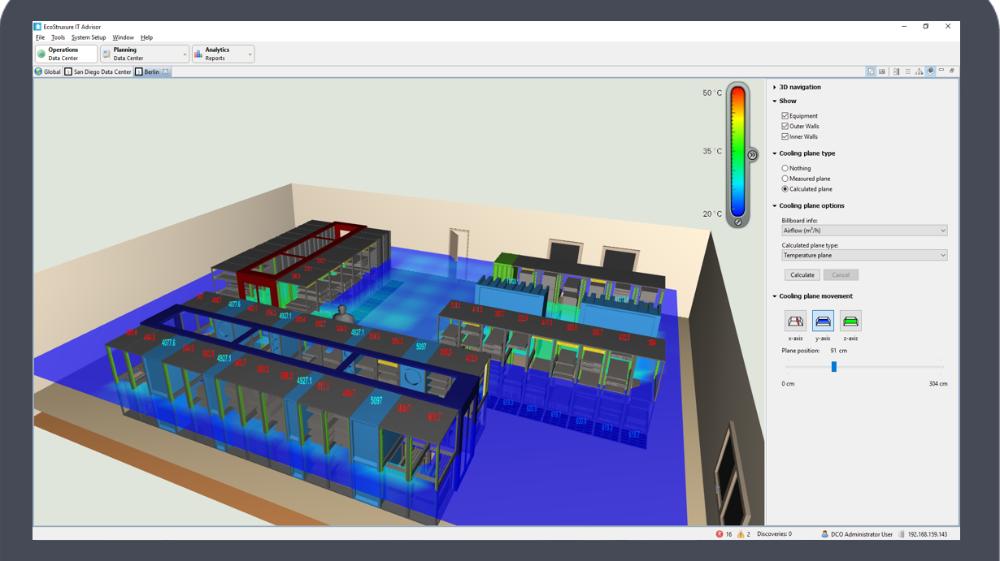This screenshot has width=1000, height=561.
Task: Uncheck the Outer Walls checkbox
Action: click(785, 126)
